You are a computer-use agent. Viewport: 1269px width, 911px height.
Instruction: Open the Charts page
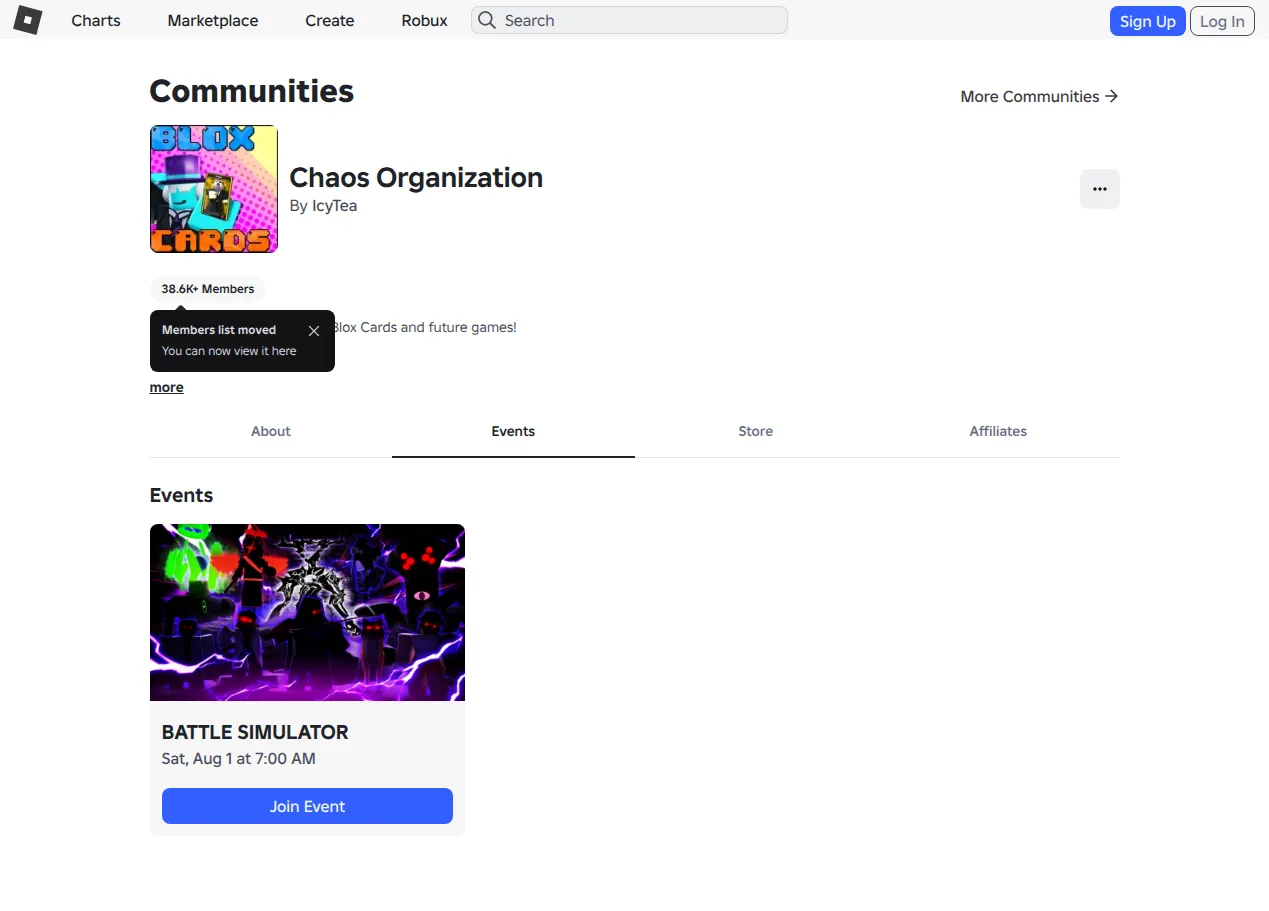[x=96, y=20]
